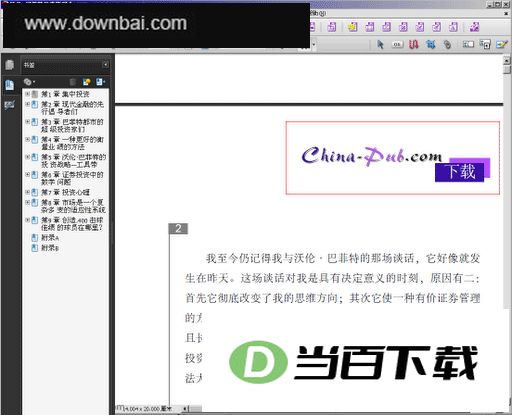Open bookmark options gear menu

(x=29, y=82)
